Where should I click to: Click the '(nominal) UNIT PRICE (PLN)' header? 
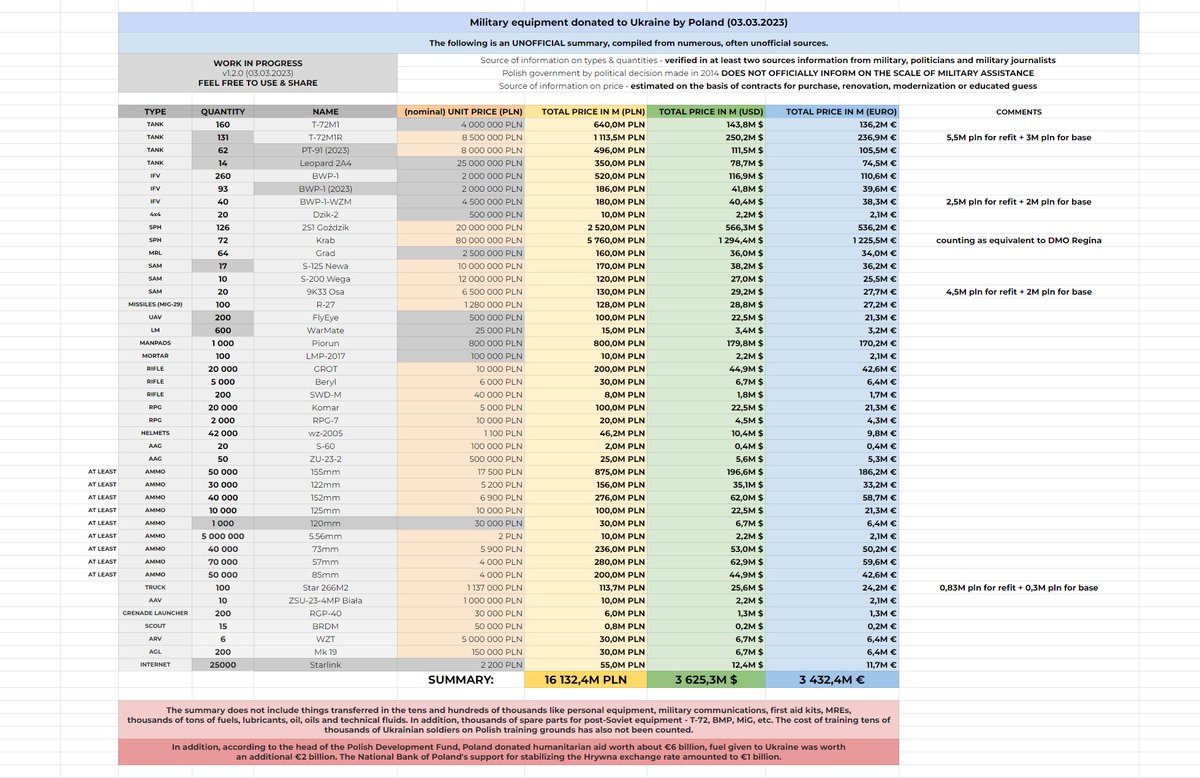[461, 113]
